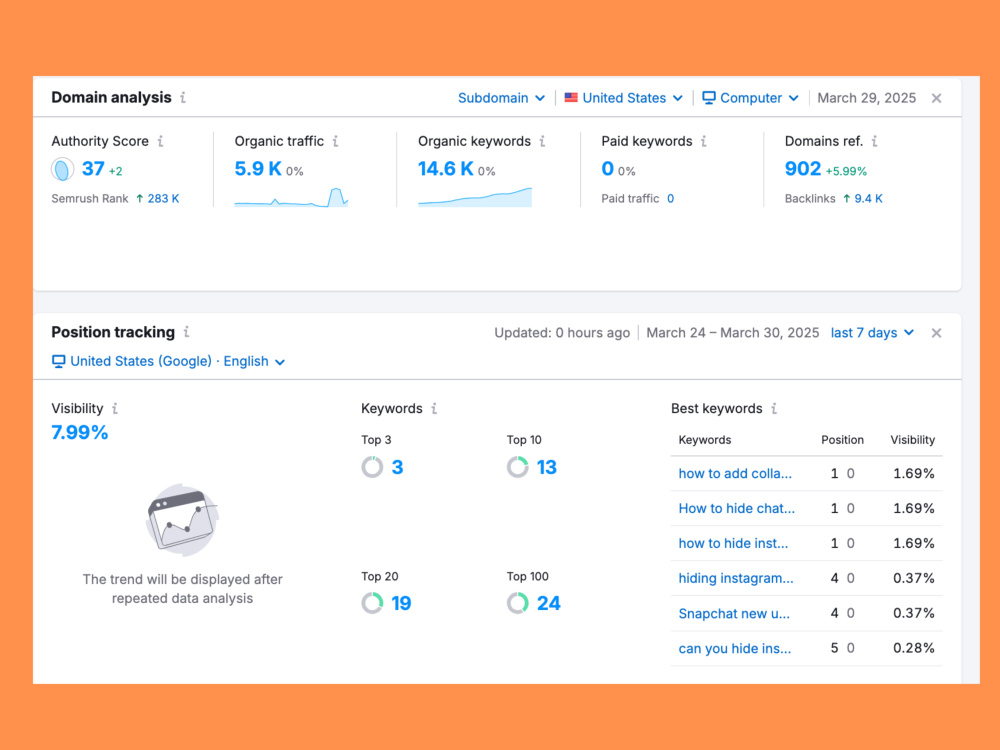Click the March 29, 2025 date text
Image resolution: width=1000 pixels, height=750 pixels.
[x=867, y=98]
